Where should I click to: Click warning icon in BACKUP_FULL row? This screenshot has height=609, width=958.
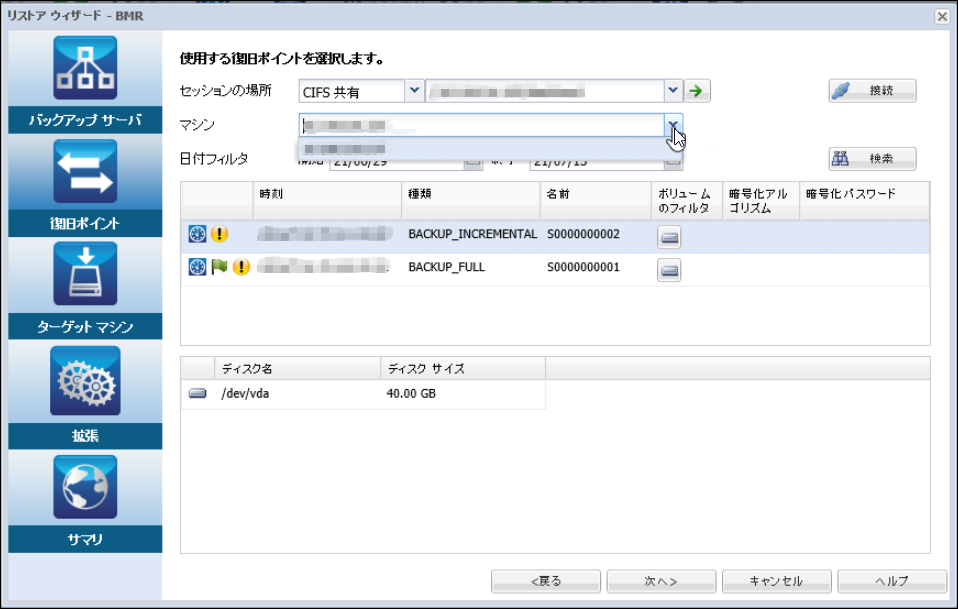click(241, 267)
